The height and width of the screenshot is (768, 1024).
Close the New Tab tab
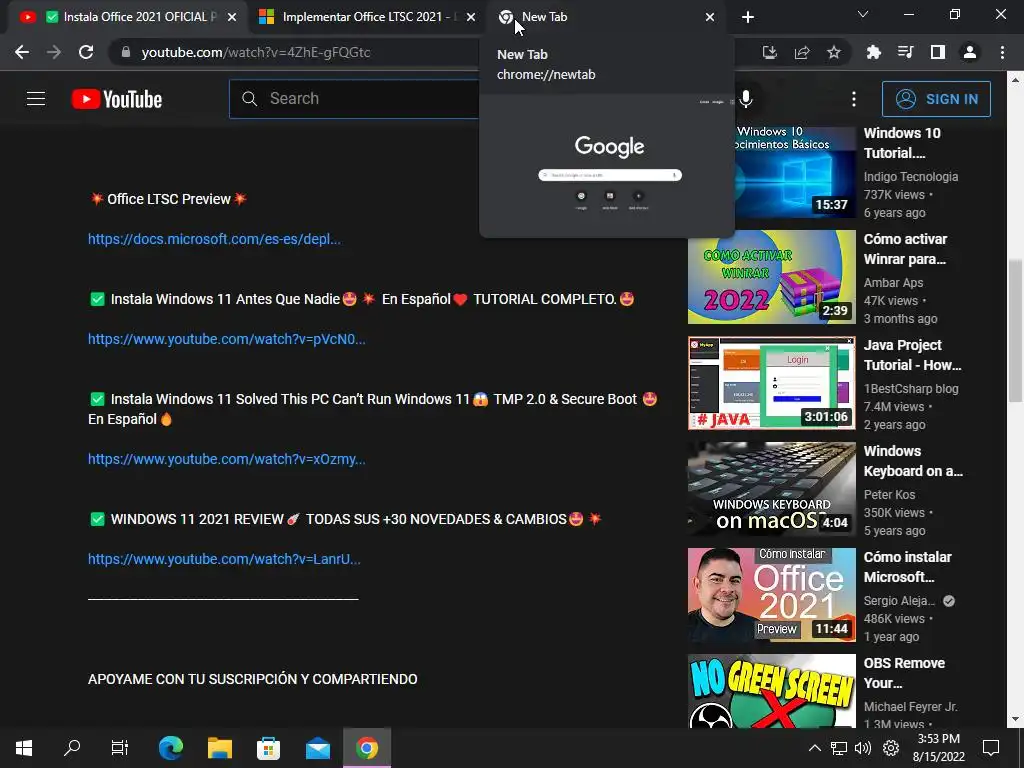click(x=709, y=17)
